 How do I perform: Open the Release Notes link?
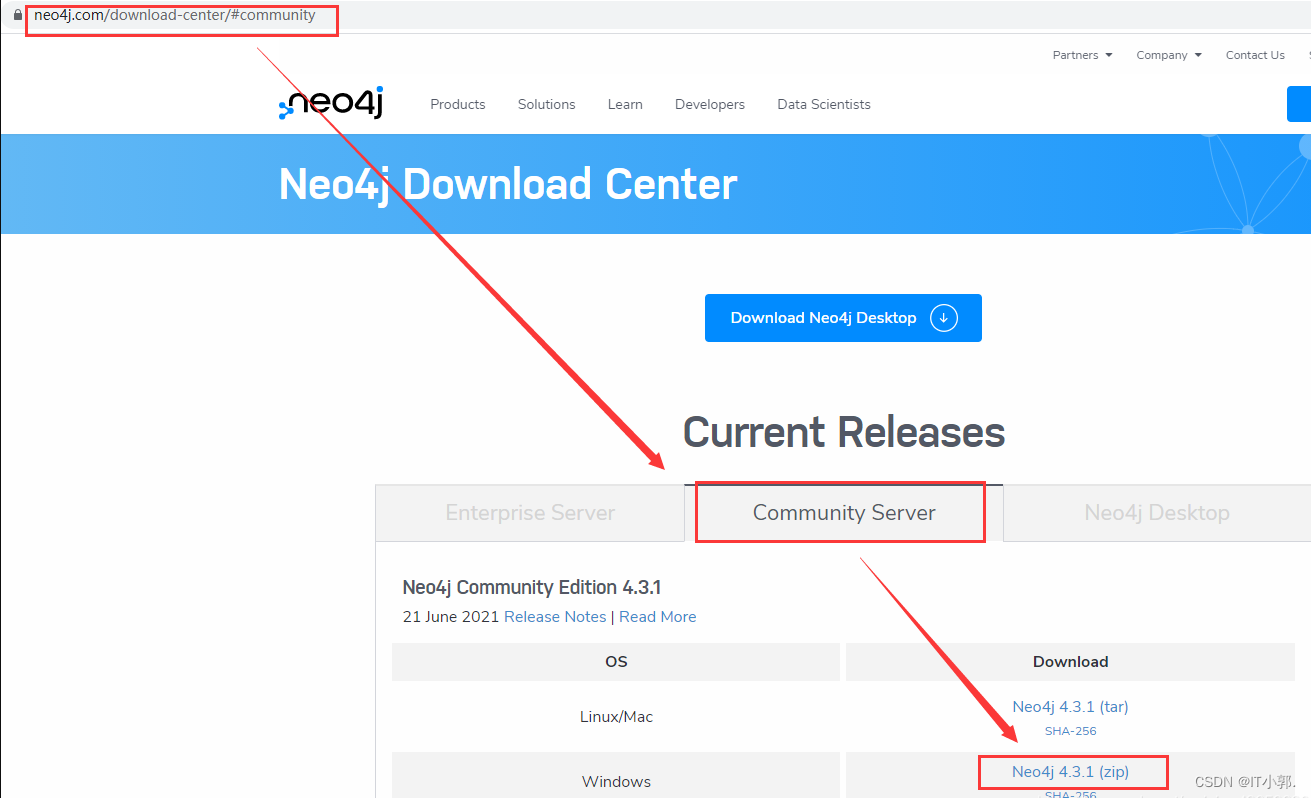point(555,616)
